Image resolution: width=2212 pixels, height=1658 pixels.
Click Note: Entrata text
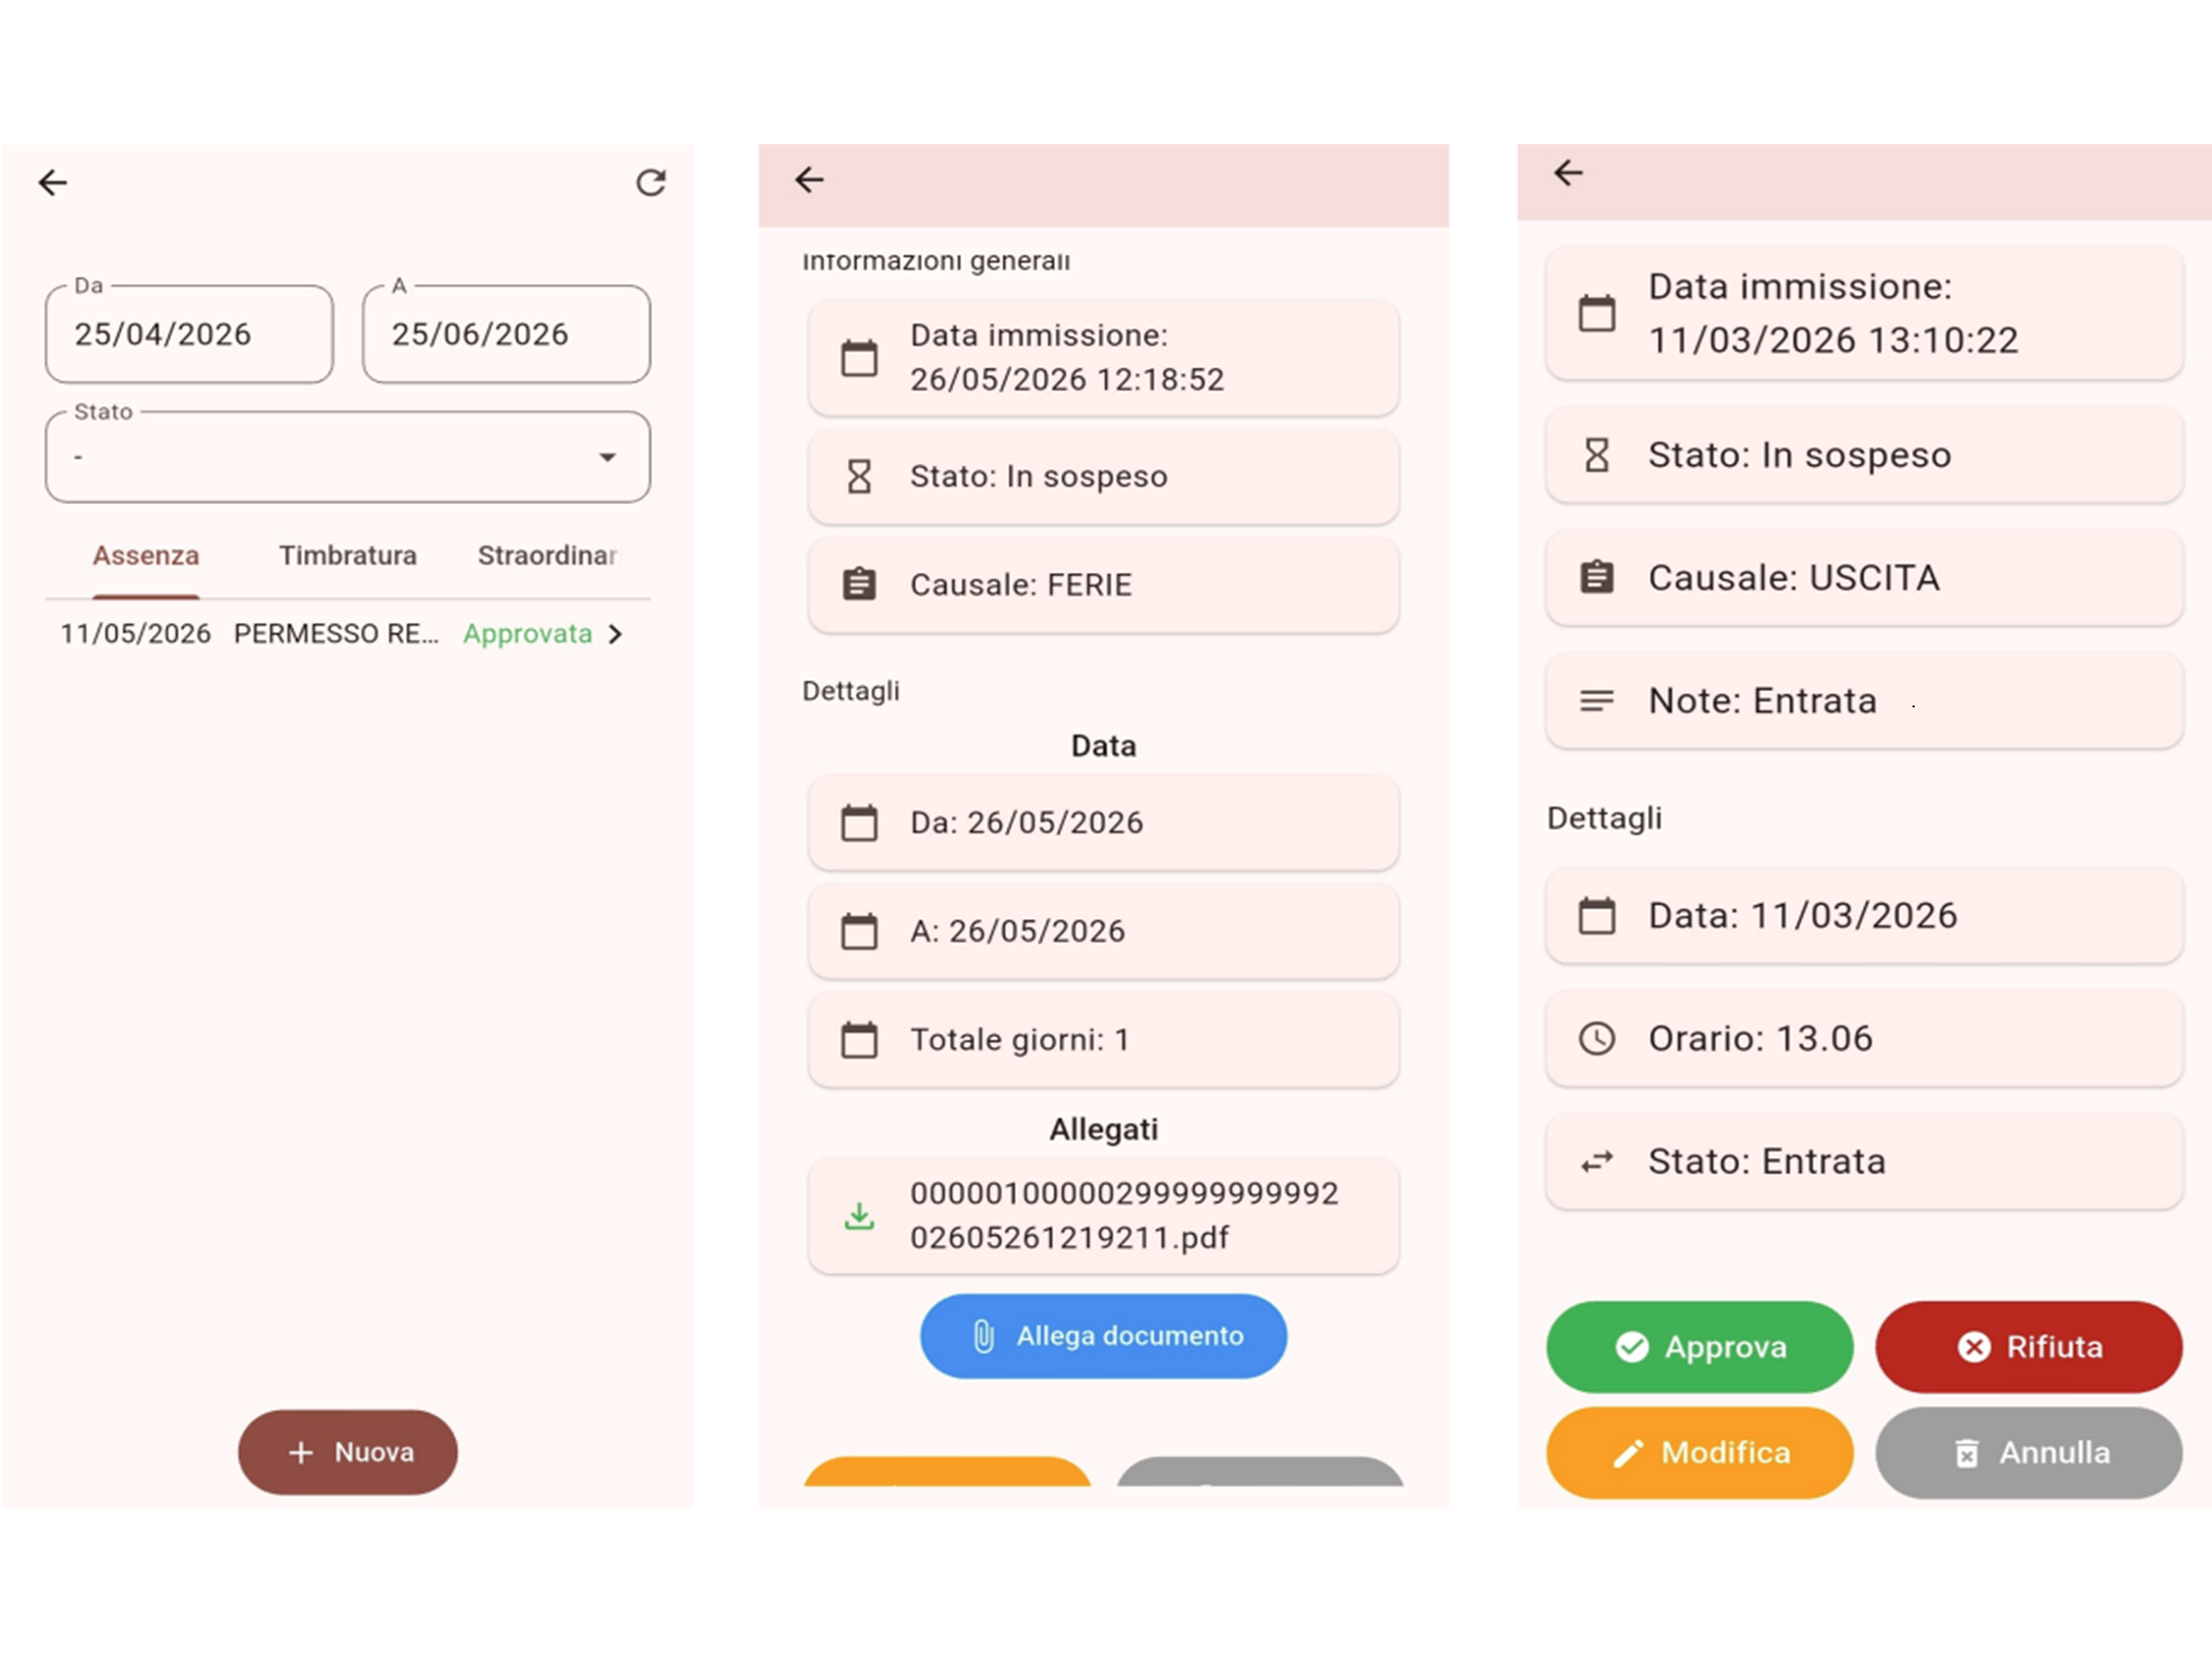(x=1762, y=701)
